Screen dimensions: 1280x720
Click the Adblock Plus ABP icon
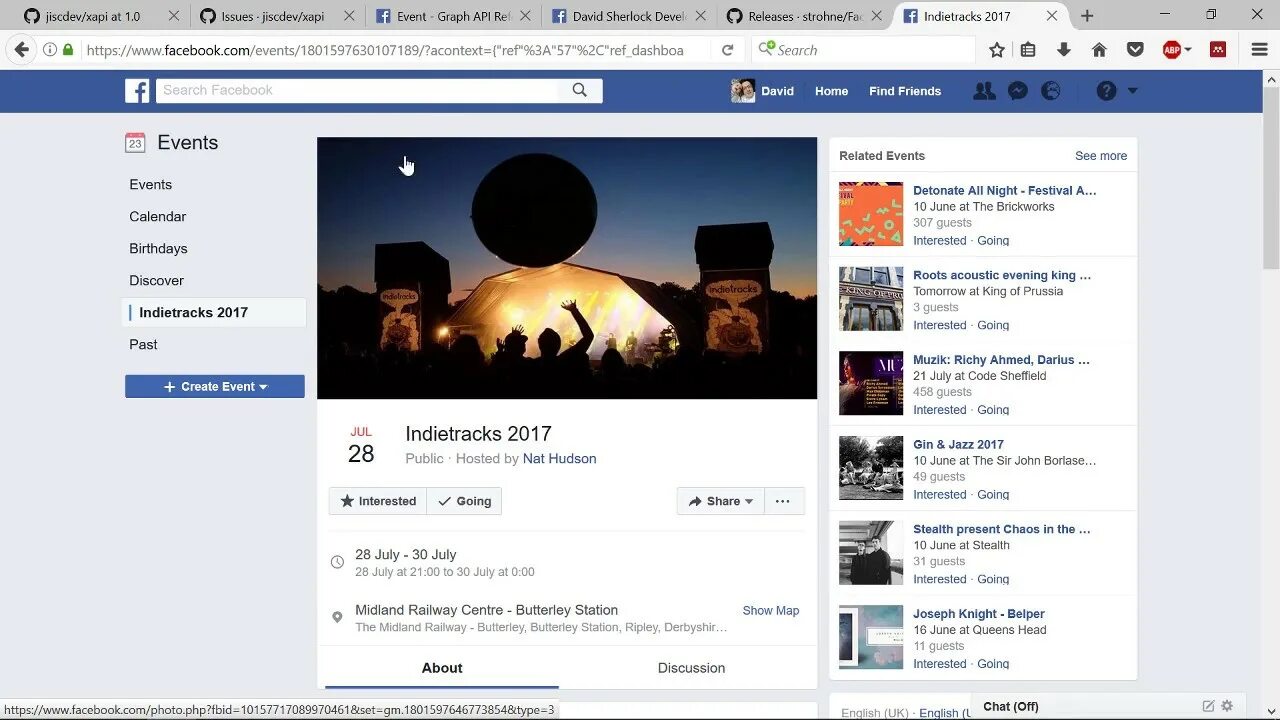tap(1172, 50)
